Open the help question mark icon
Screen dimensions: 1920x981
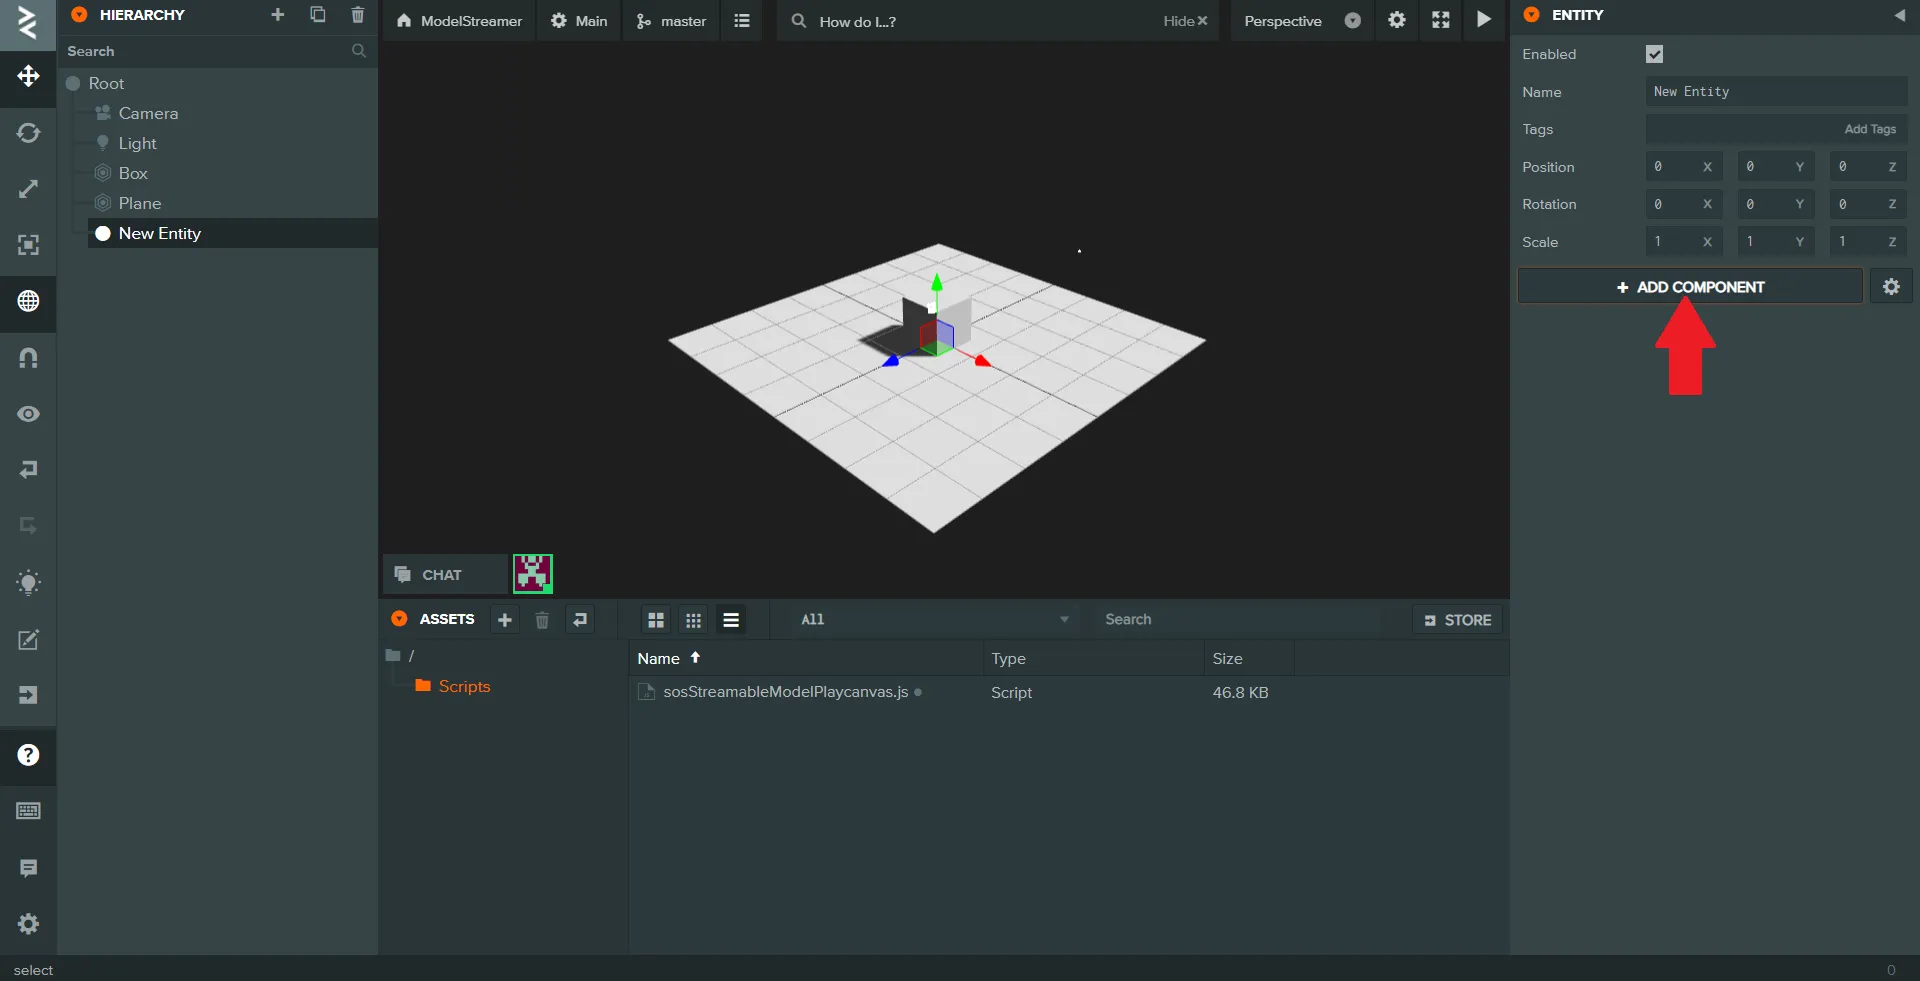(28, 755)
